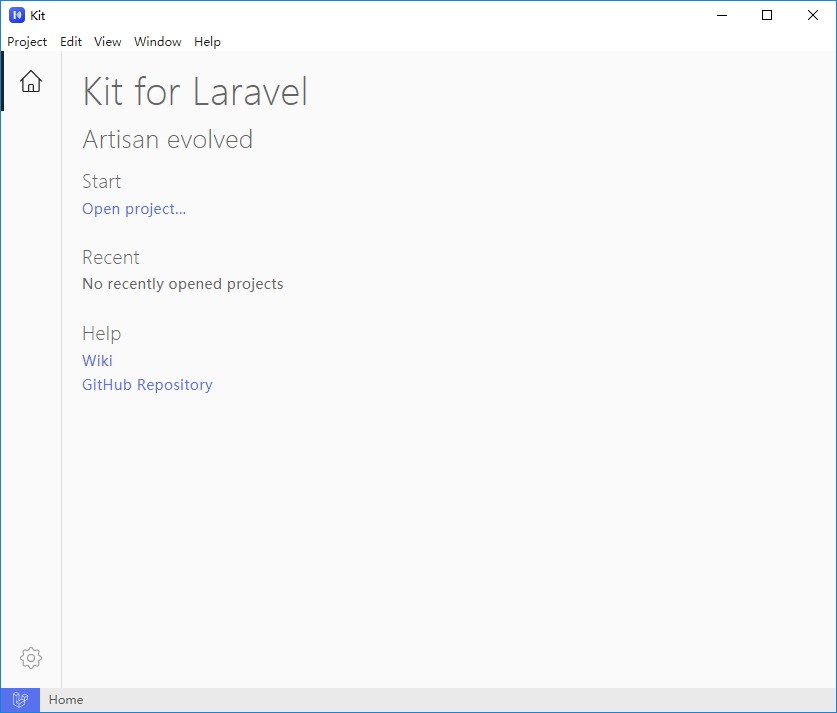This screenshot has width=837, height=713.
Task: Click the Kit app icon in title bar
Action: point(17,15)
